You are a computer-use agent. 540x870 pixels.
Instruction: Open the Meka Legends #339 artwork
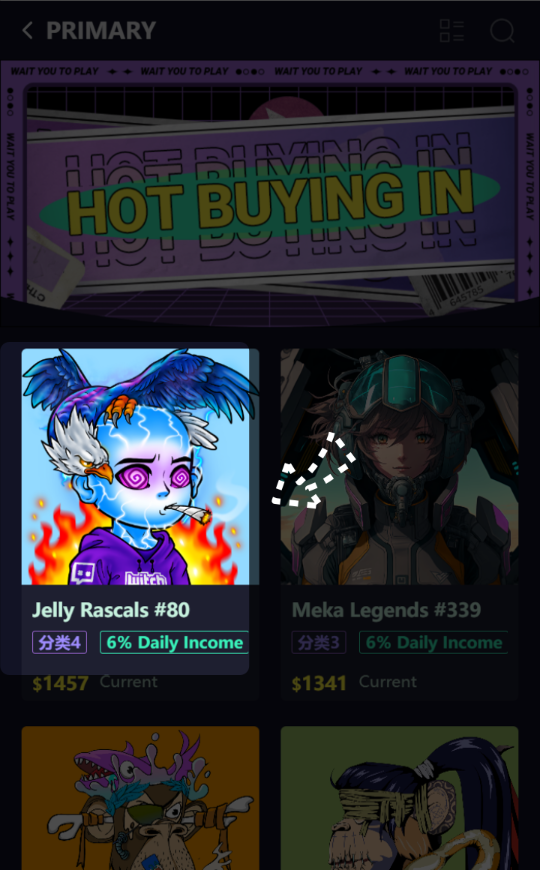pyautogui.click(x=400, y=467)
